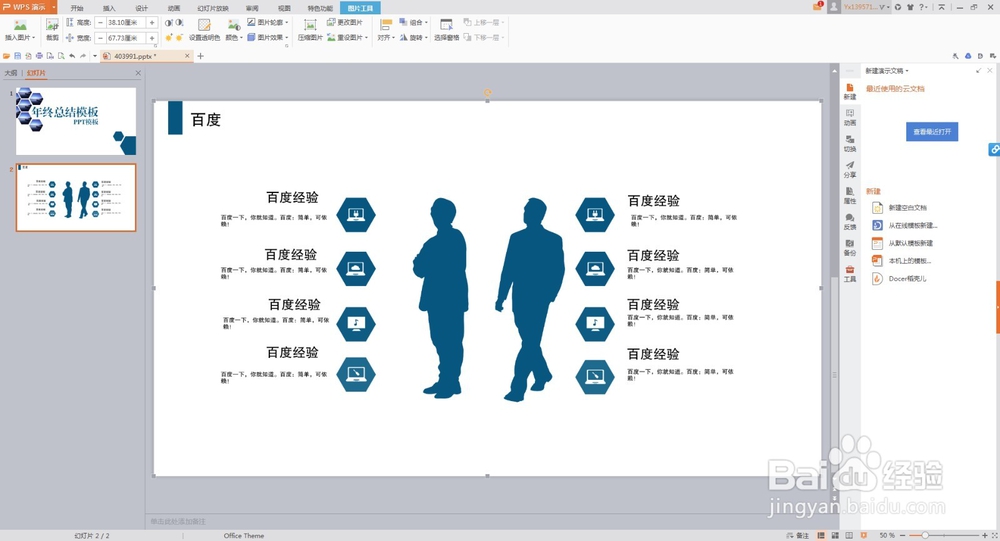Increase height with plus stepper

(152, 22)
